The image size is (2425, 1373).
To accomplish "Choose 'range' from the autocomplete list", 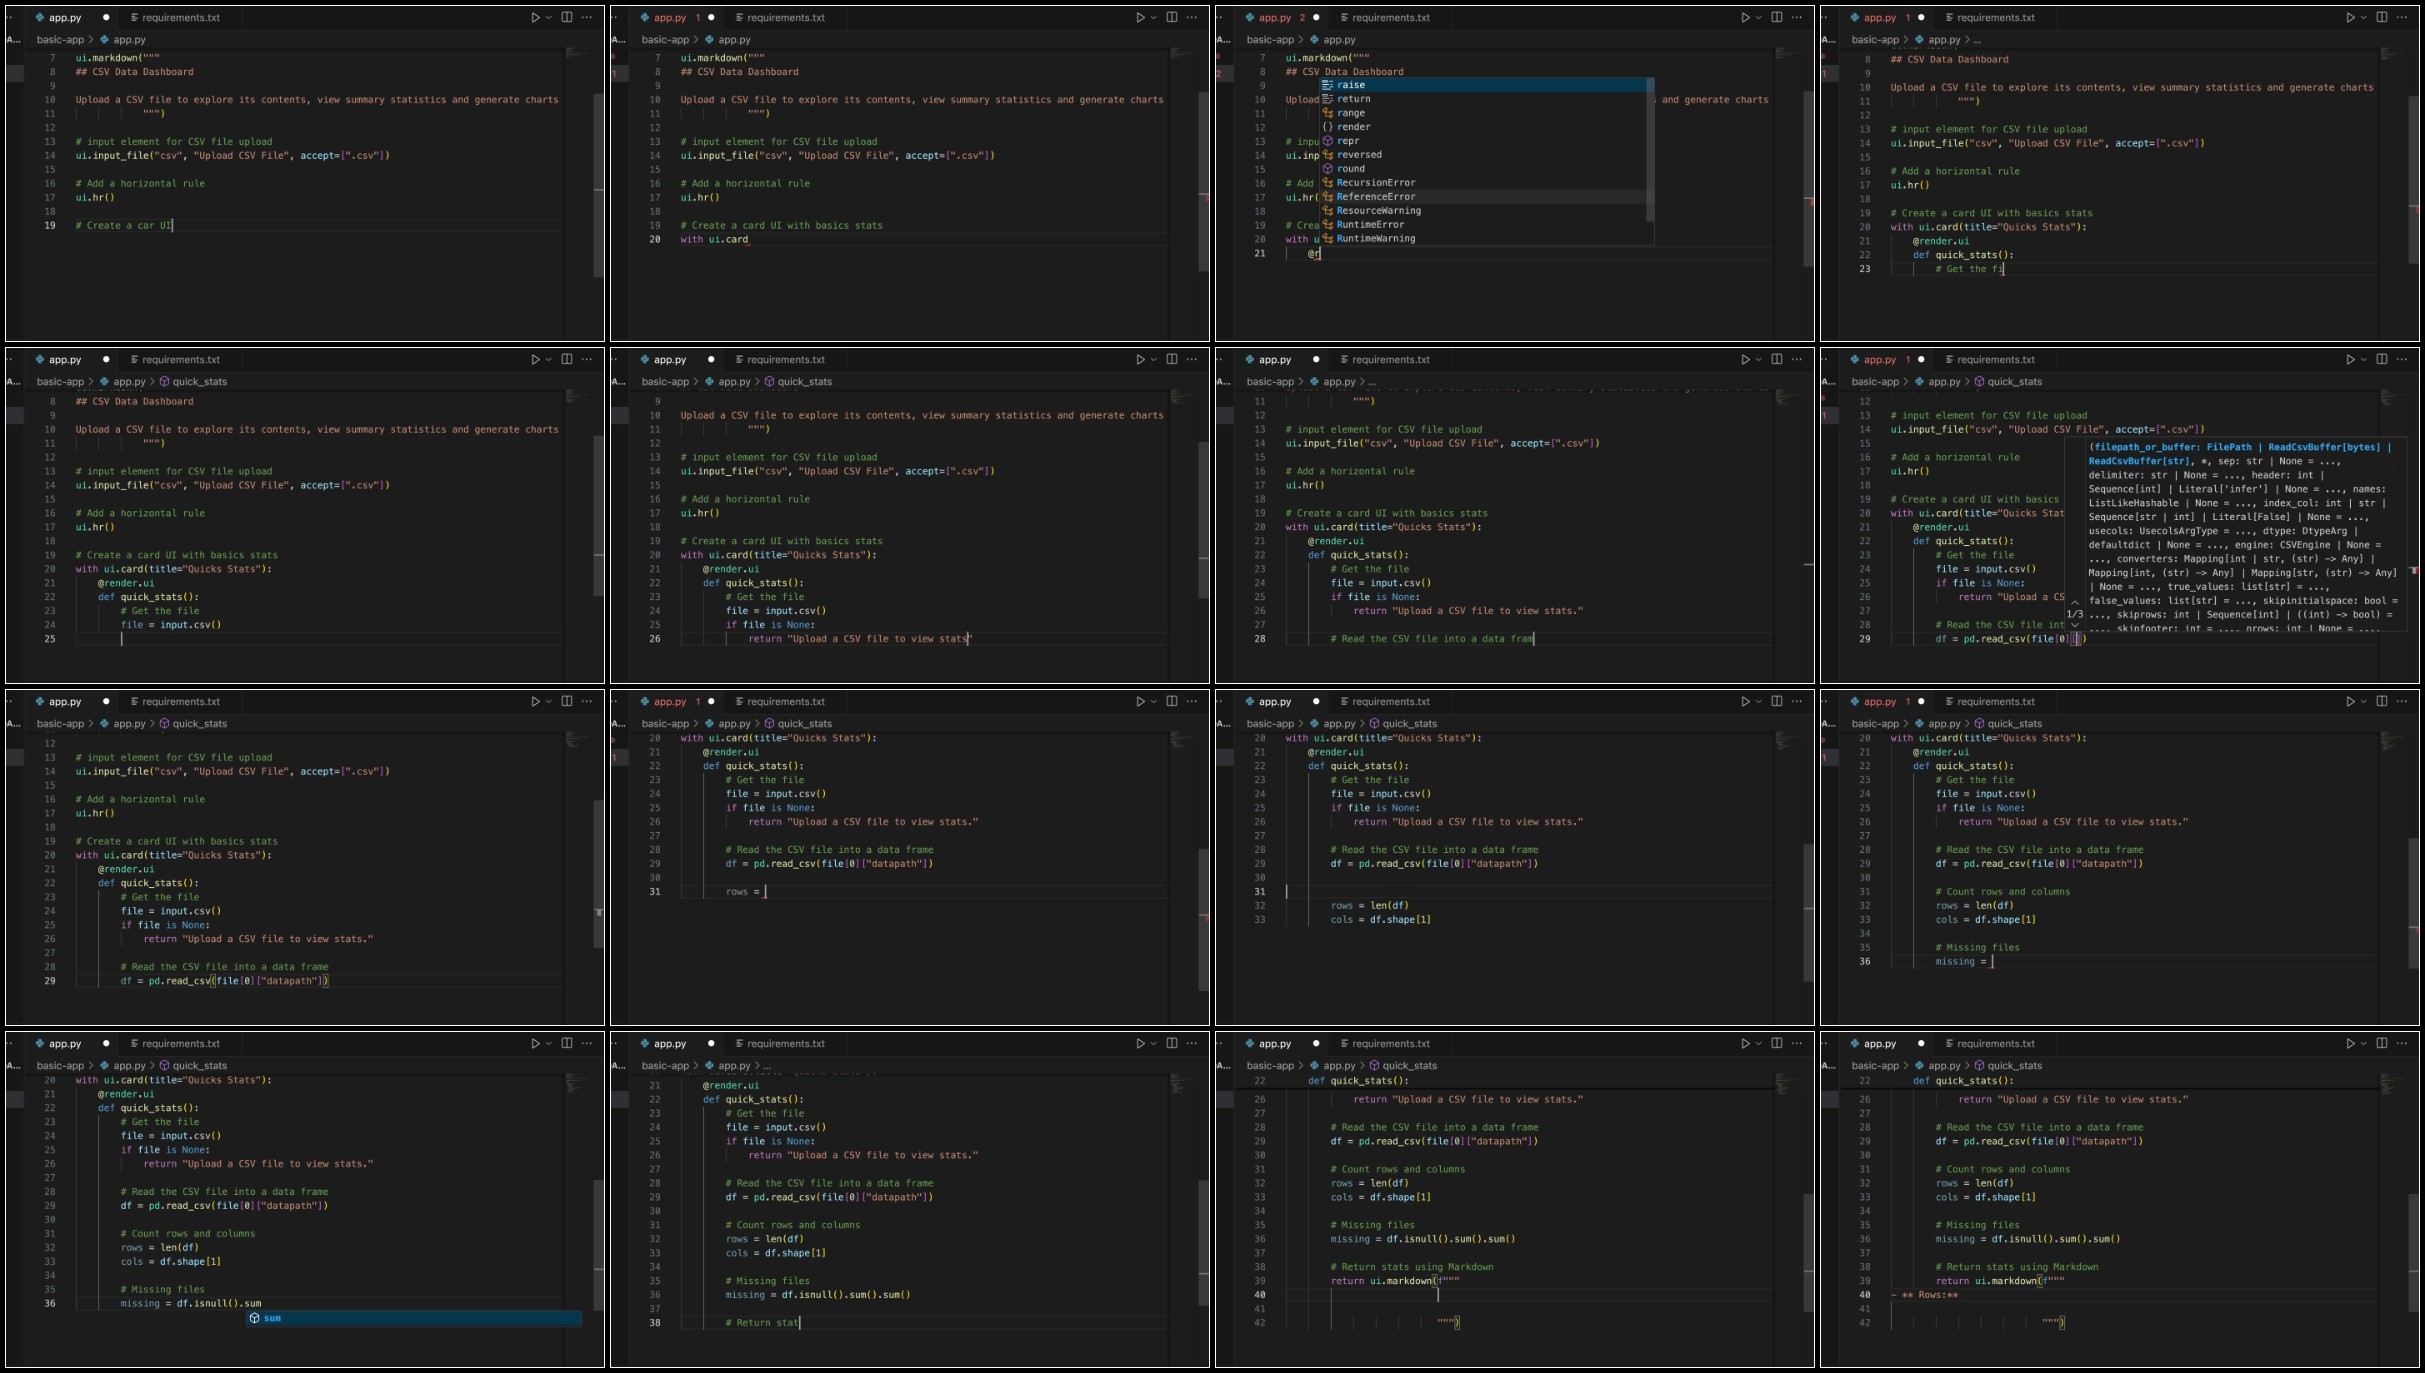I will click(1483, 113).
